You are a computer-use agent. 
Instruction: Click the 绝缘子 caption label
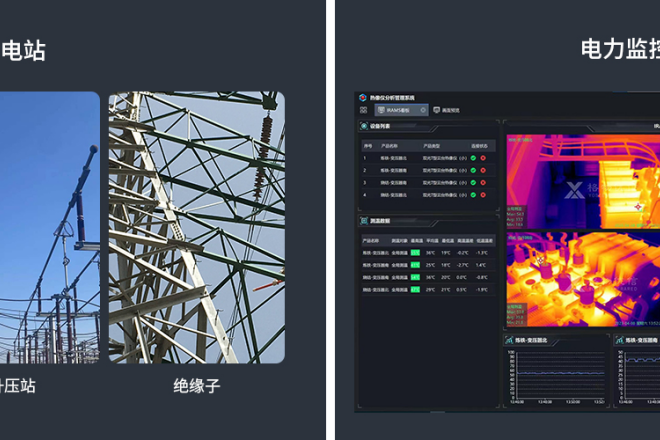point(196,385)
